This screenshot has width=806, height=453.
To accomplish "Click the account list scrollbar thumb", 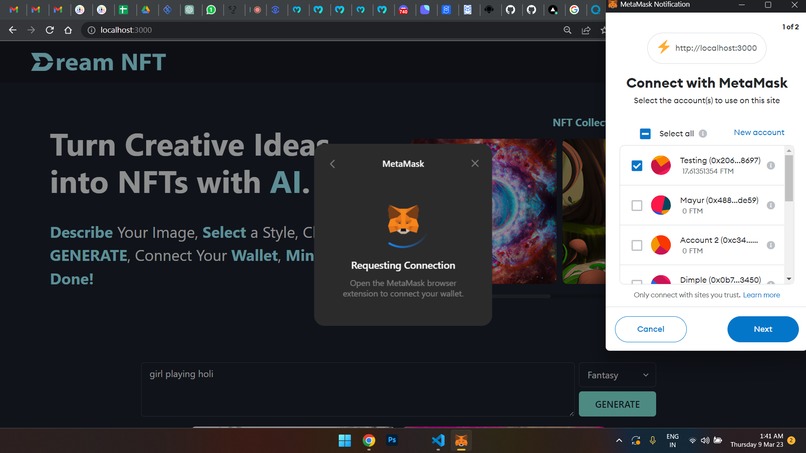I will pyautogui.click(x=789, y=178).
